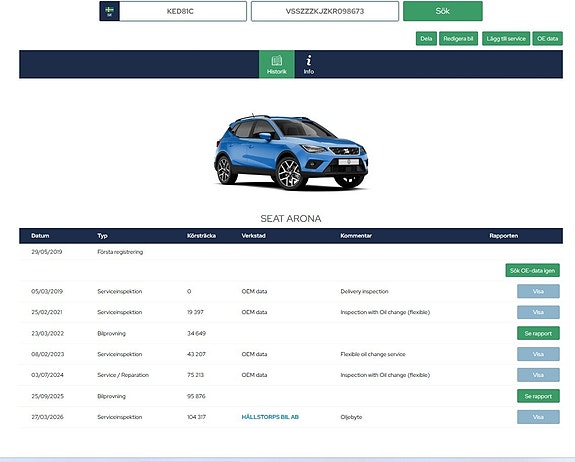Click the blue SEAT Arona car image
Screen dimensions: 575x462
[291, 152]
